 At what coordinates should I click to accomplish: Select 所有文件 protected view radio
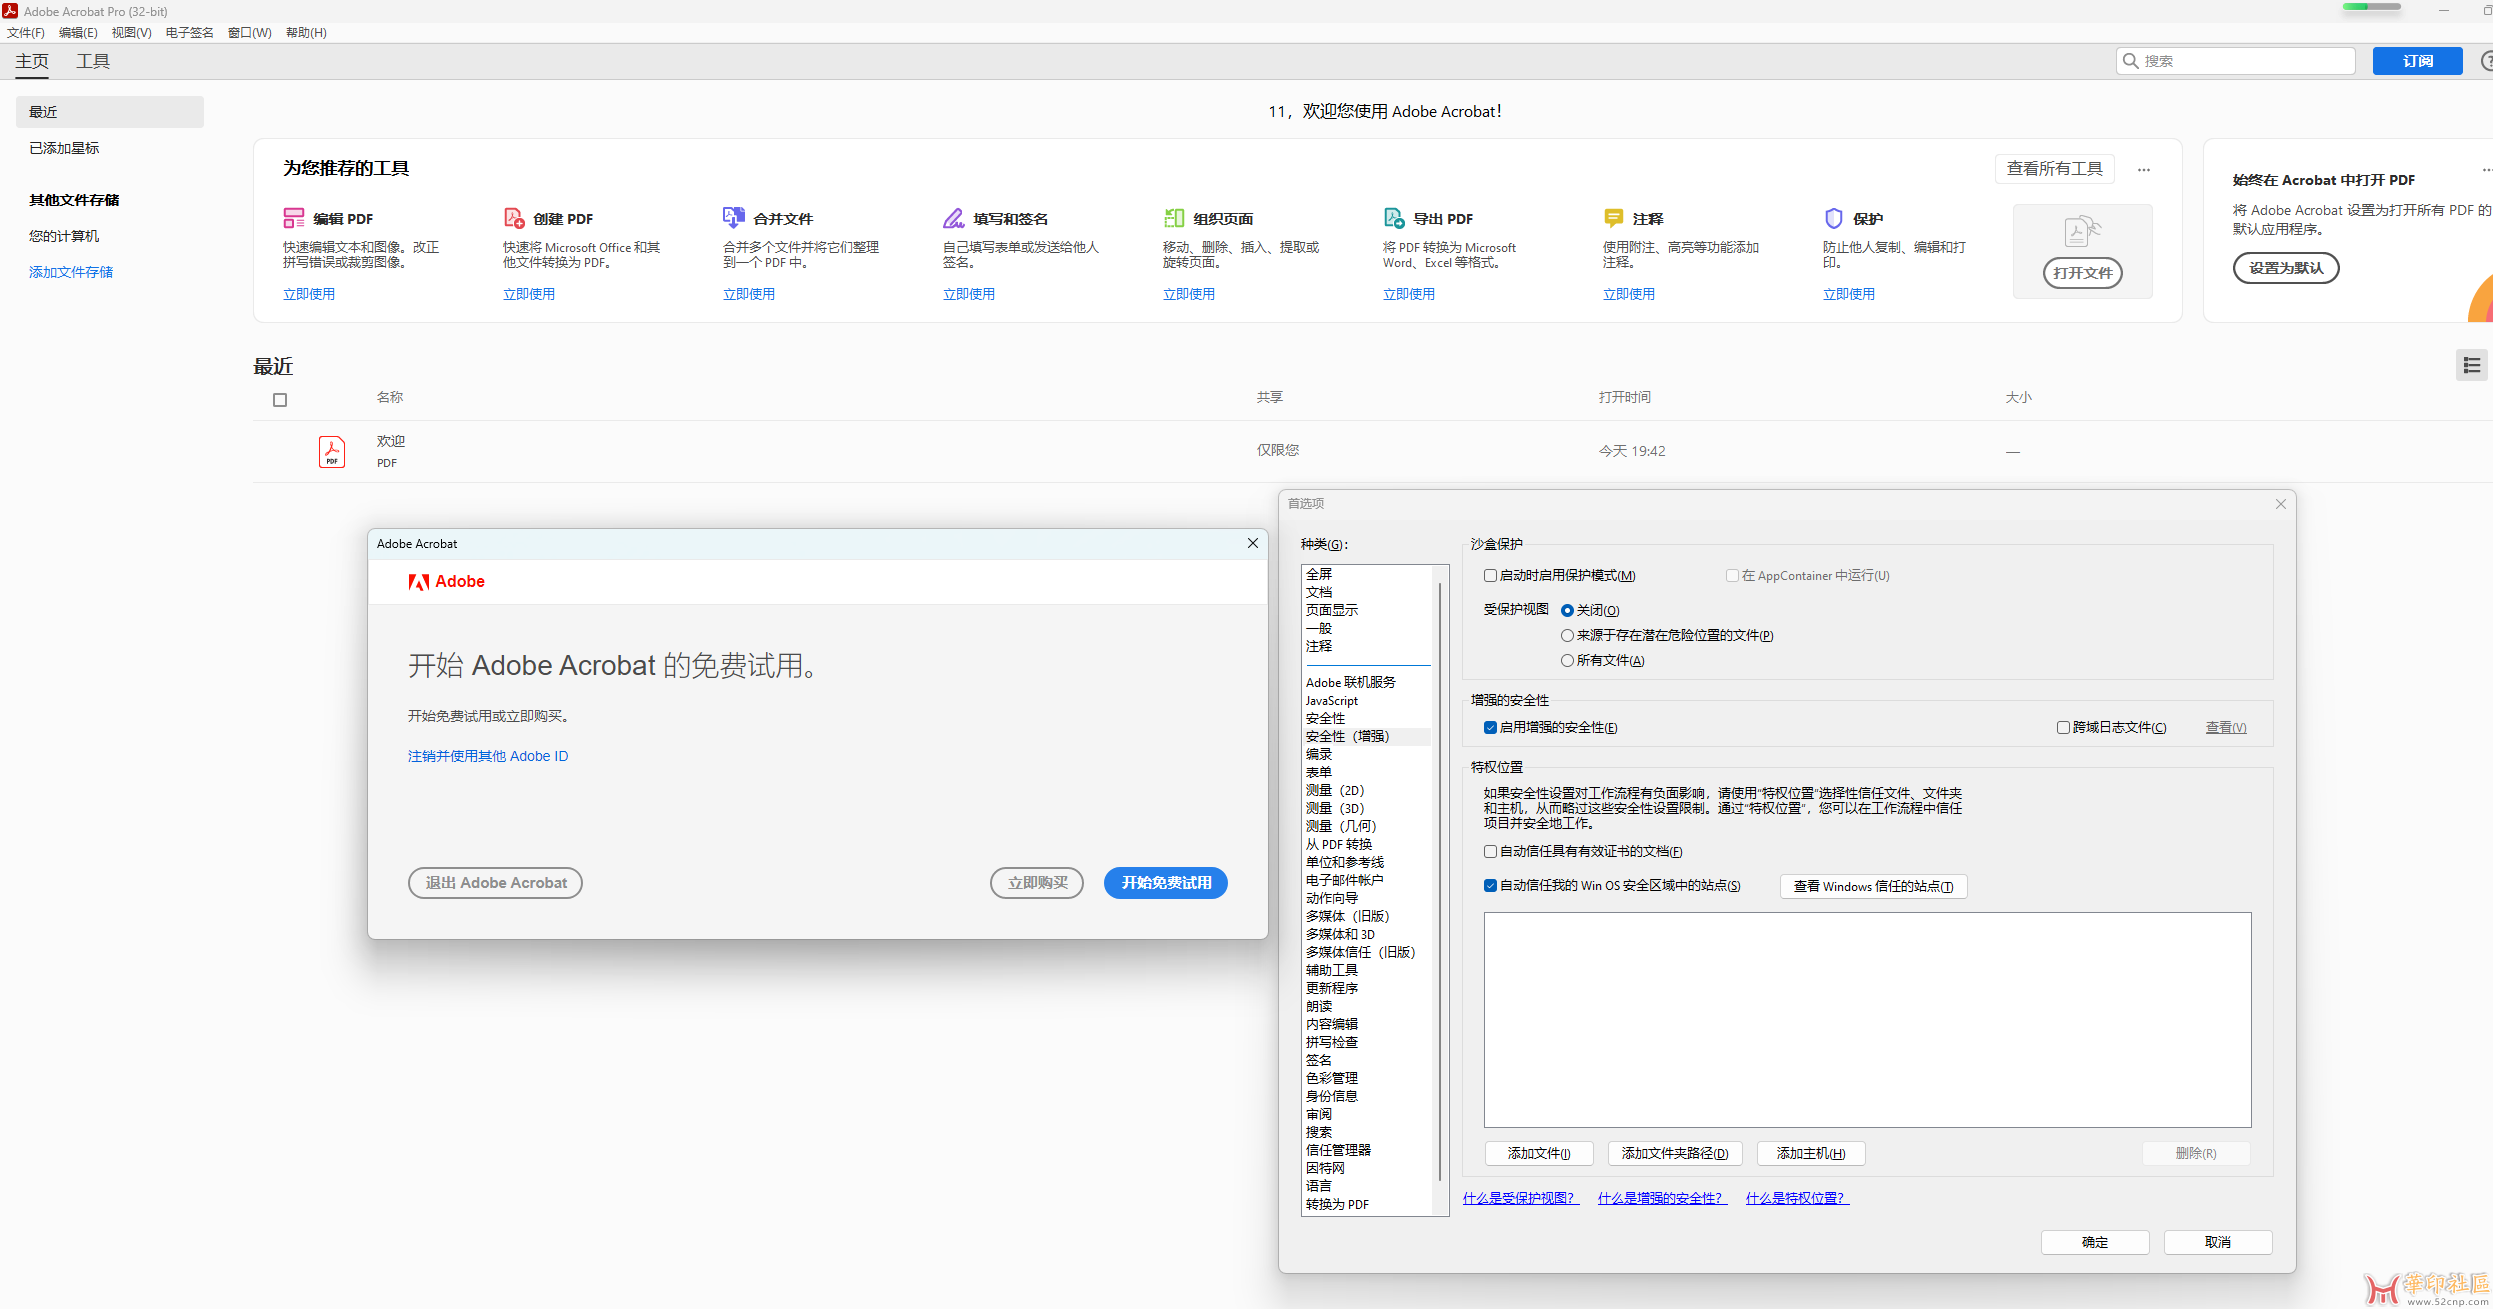[x=1567, y=661]
